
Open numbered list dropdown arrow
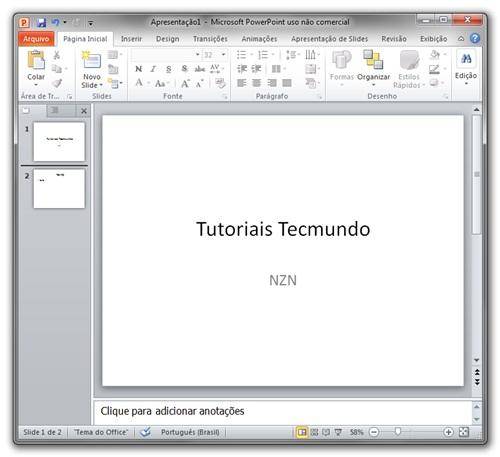click(273, 55)
